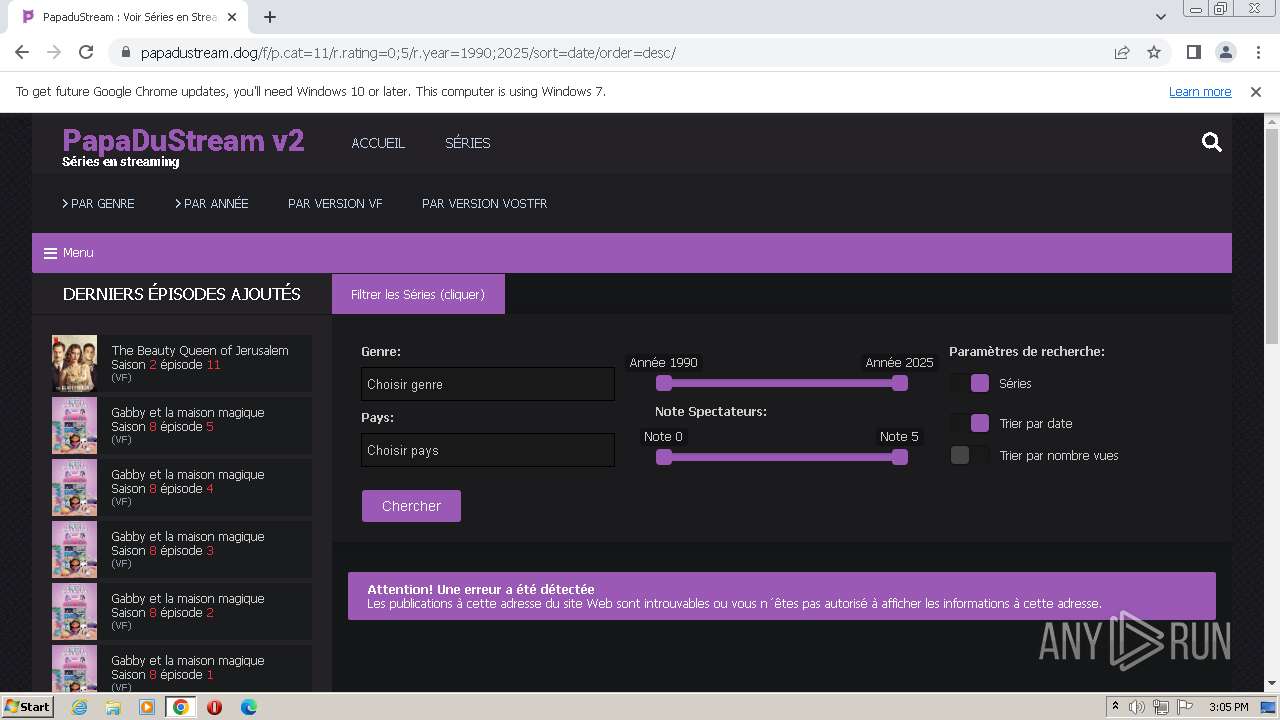Open the SÉRIES menu item

(468, 143)
